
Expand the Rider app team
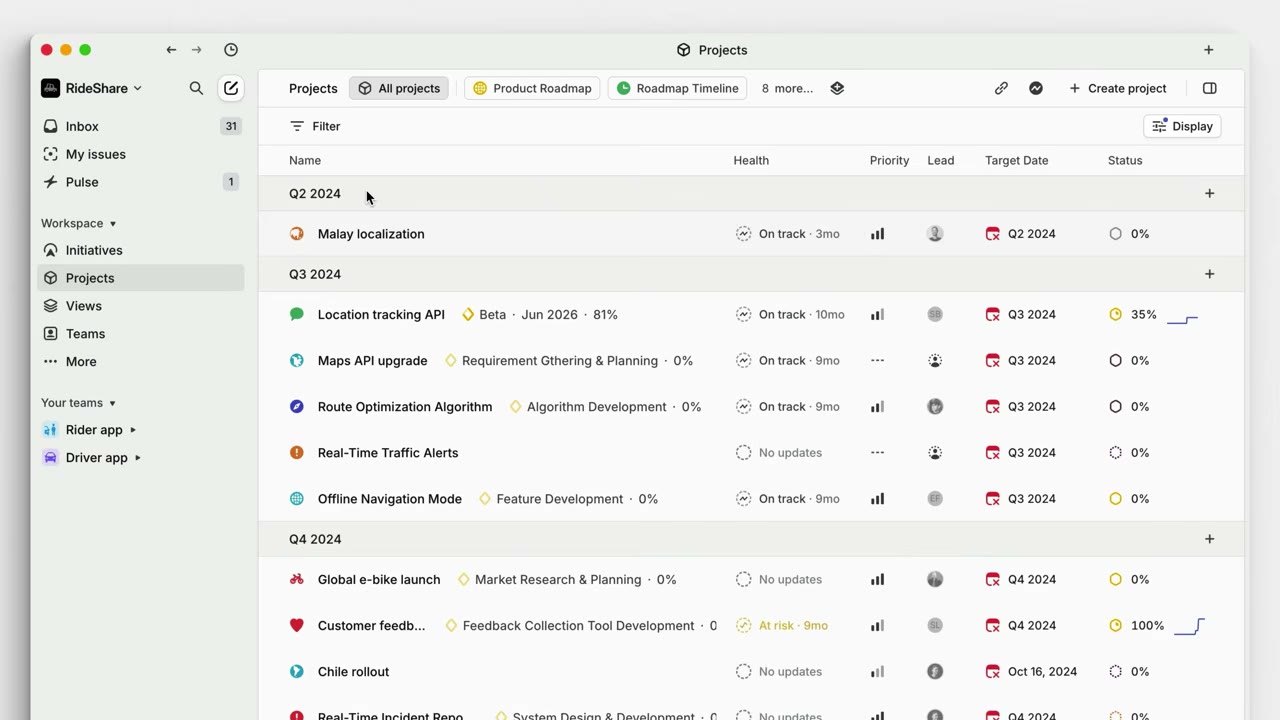(x=133, y=430)
